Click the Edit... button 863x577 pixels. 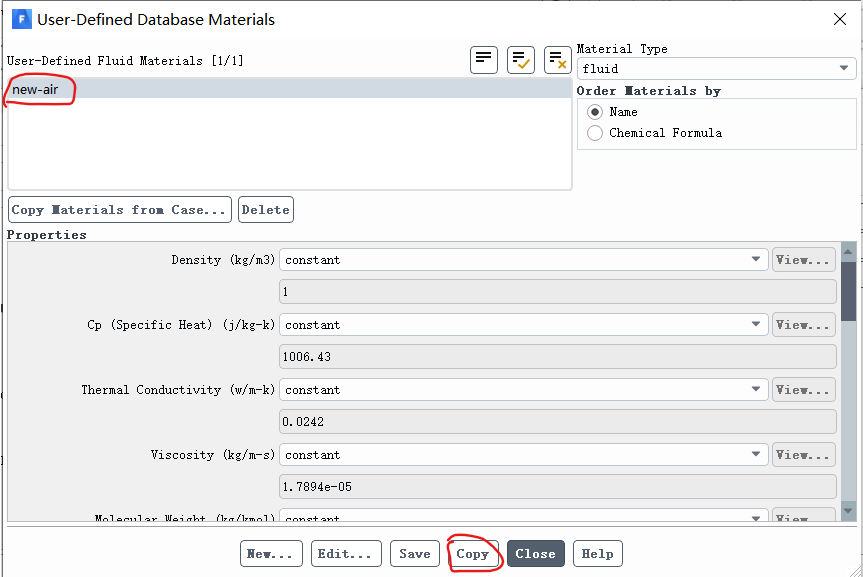click(346, 553)
